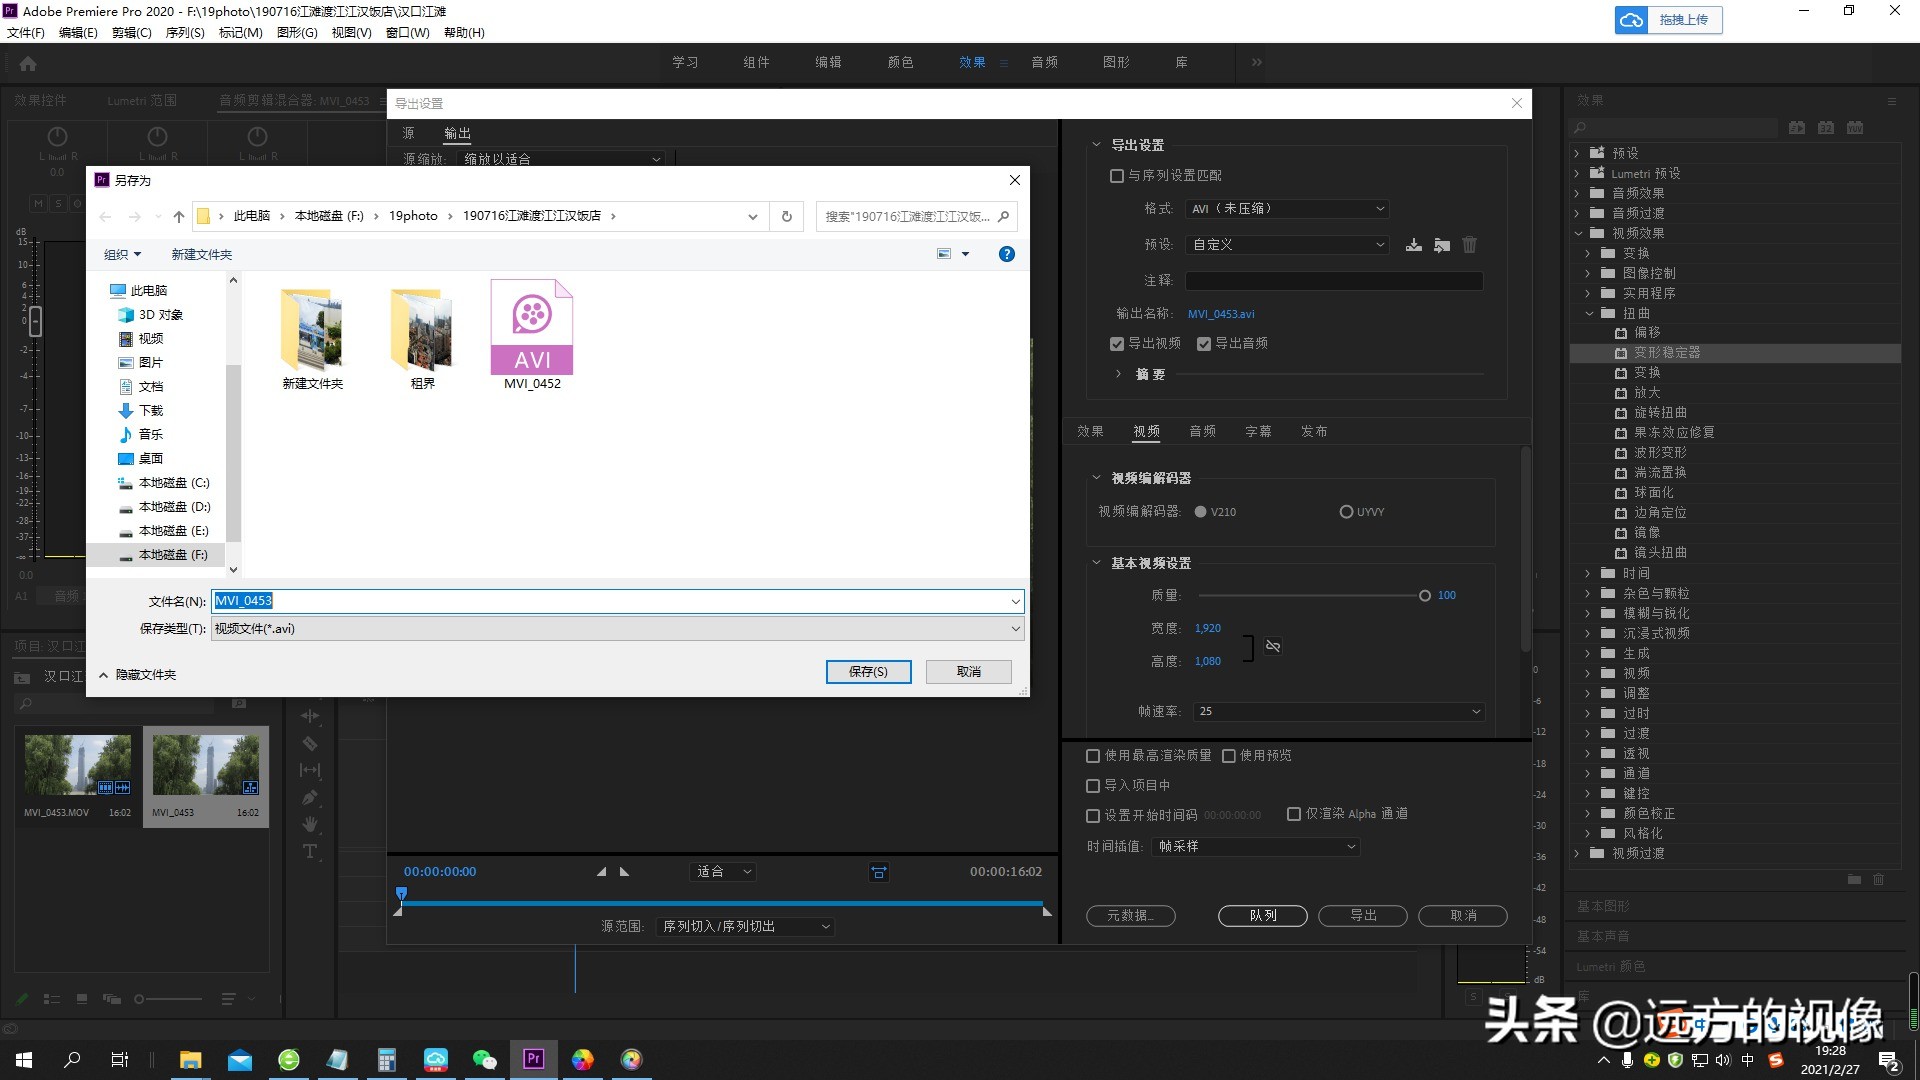
Task: Click the Windows Start button
Action: (x=24, y=1060)
